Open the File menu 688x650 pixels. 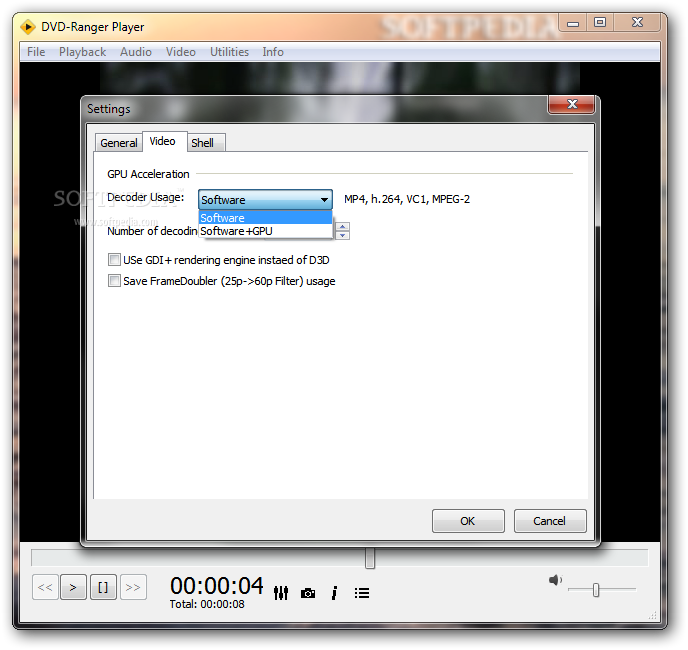click(36, 52)
